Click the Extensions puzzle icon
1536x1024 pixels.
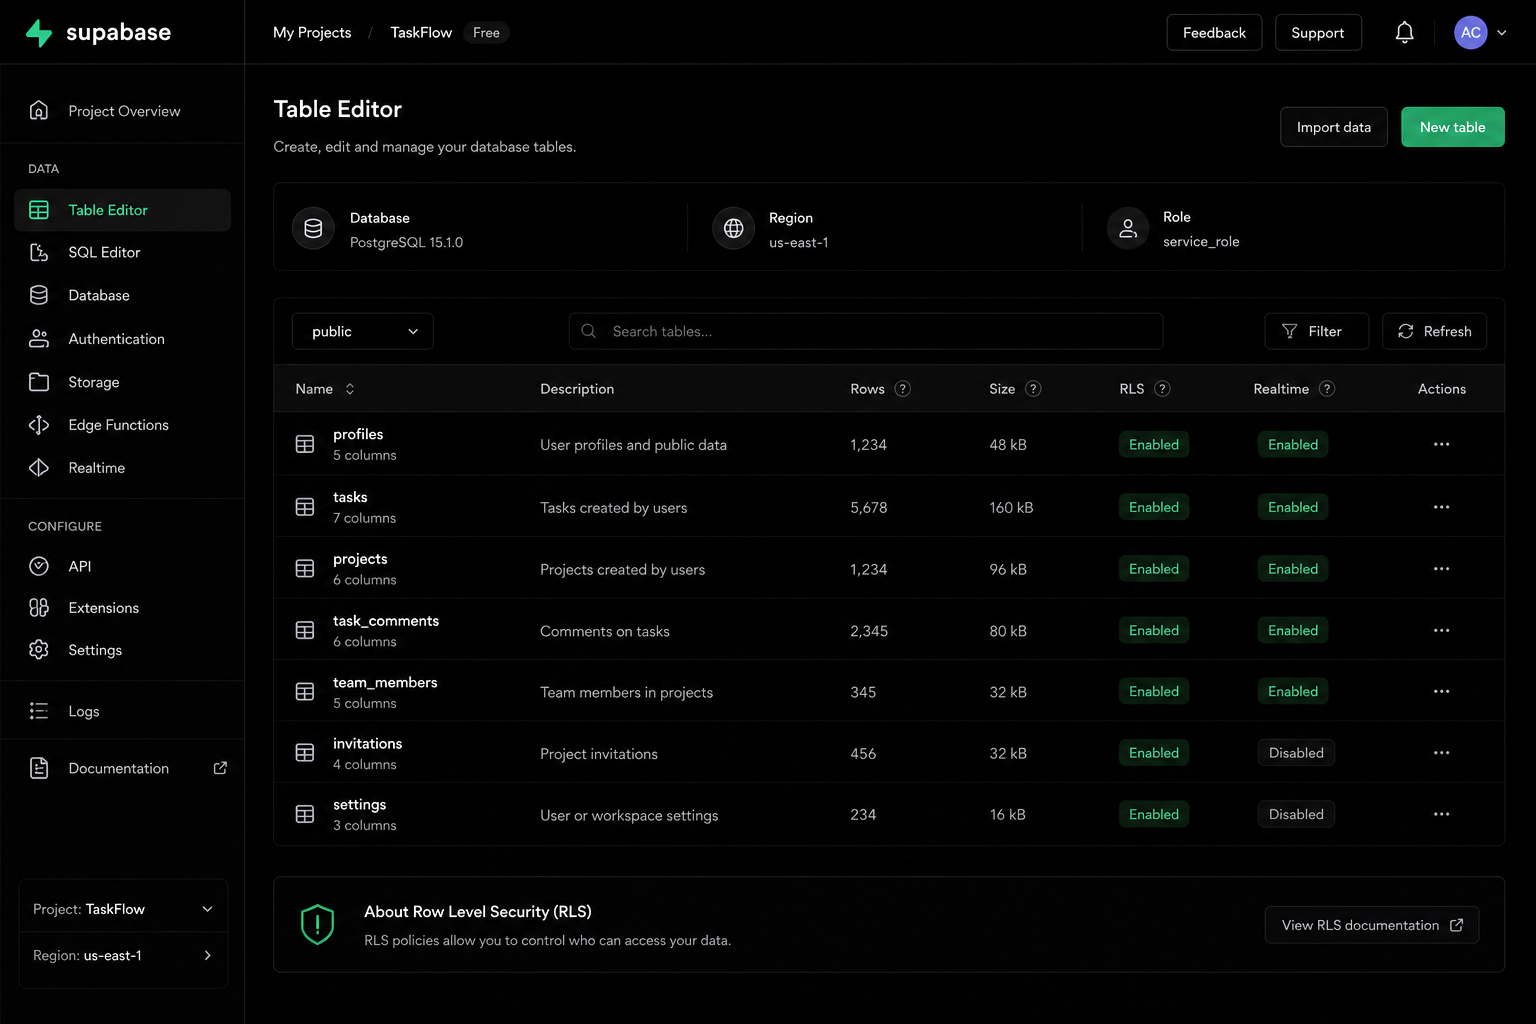pos(39,608)
